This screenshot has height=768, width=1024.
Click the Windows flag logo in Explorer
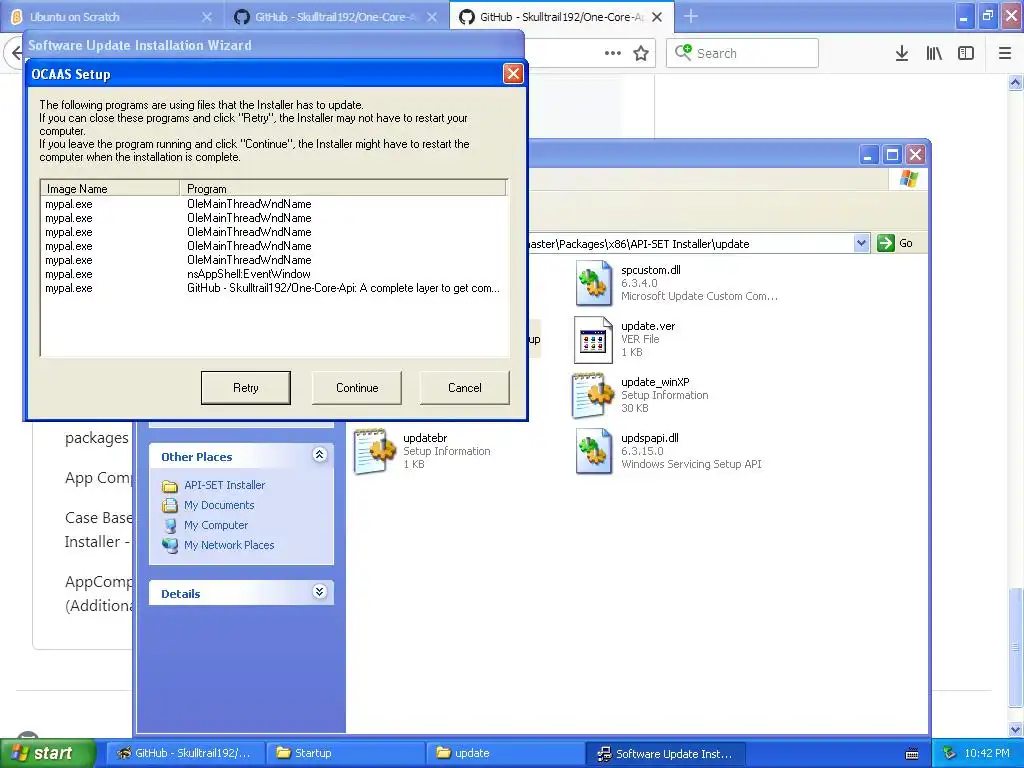pyautogui.click(x=908, y=179)
